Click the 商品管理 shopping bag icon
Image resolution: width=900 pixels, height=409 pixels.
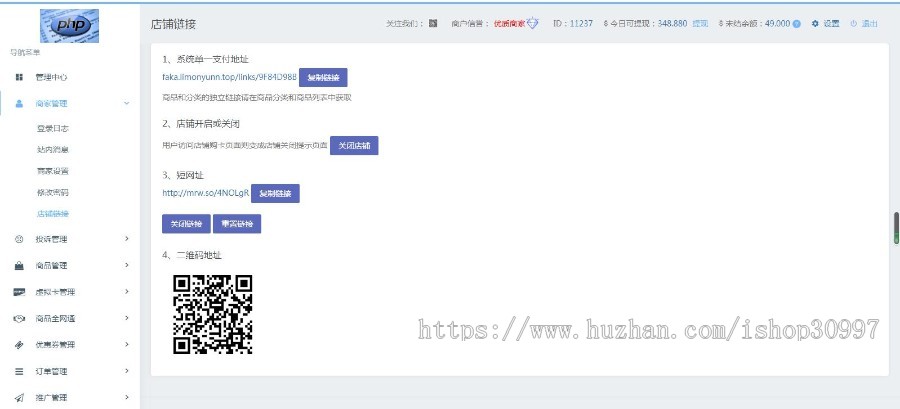pyautogui.click(x=19, y=266)
